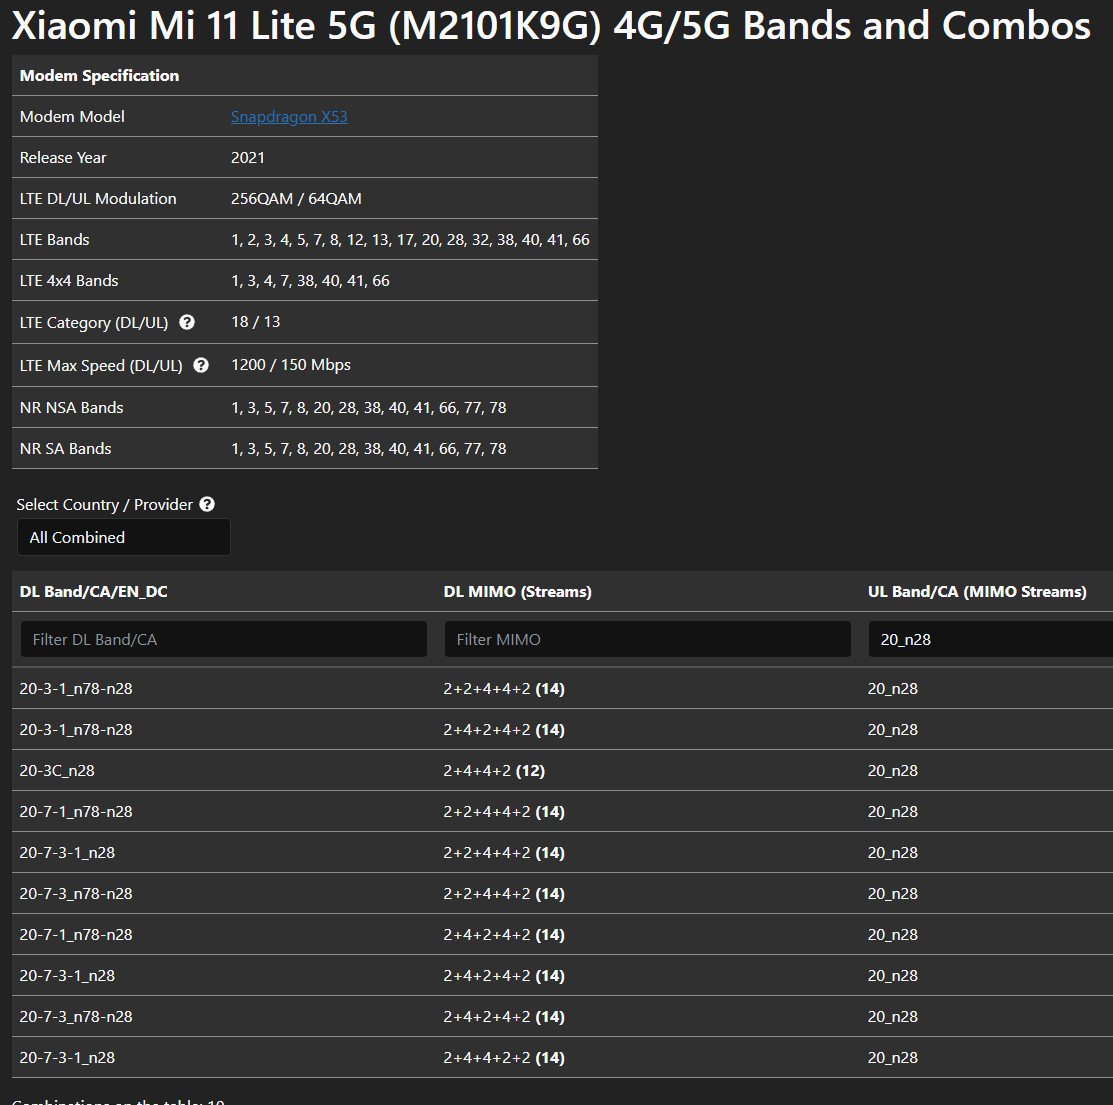The height and width of the screenshot is (1105, 1113).
Task: Select the 20-3C_n28 combo row
Action: (57, 771)
